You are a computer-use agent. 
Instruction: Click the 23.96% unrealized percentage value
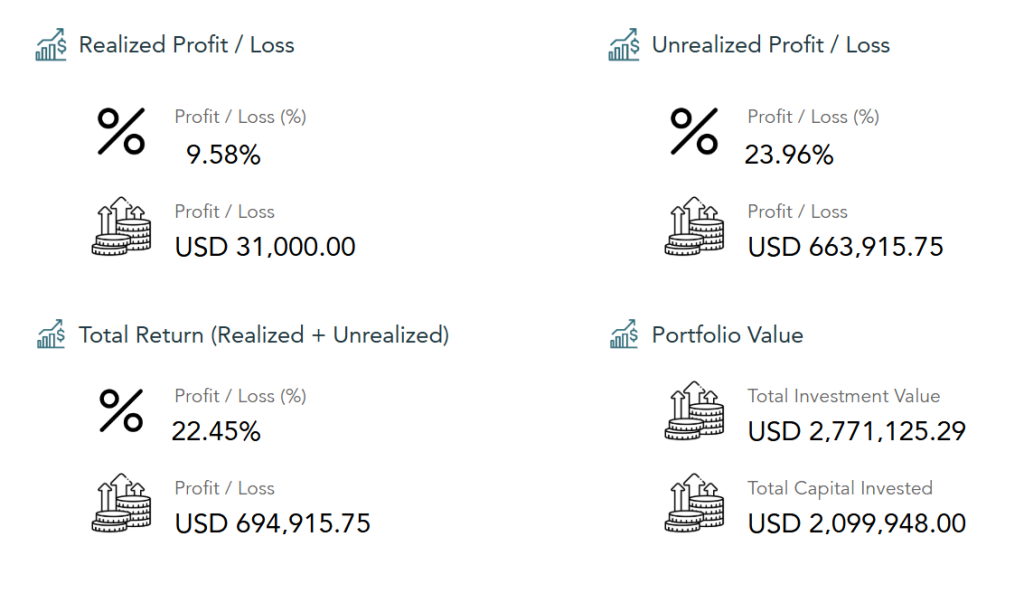click(789, 155)
